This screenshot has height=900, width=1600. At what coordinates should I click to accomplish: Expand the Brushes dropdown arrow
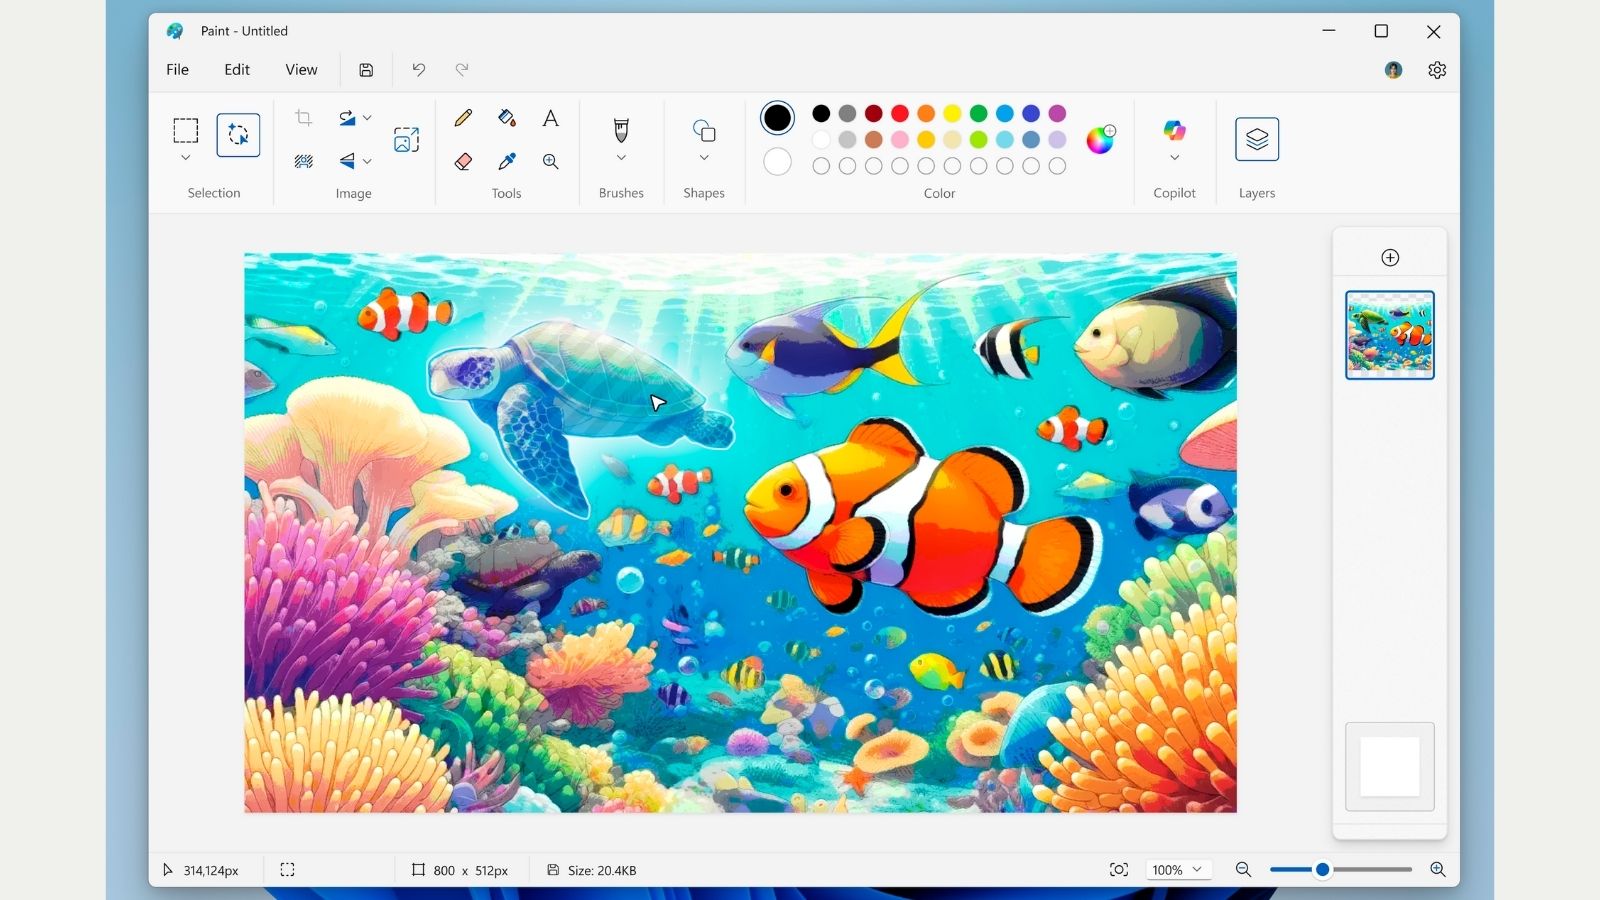(x=621, y=158)
